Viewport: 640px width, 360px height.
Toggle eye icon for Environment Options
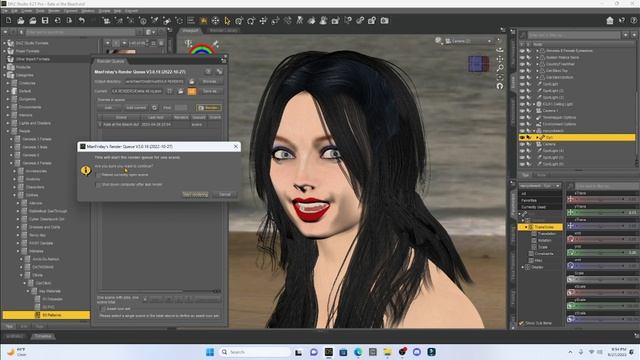point(522,124)
